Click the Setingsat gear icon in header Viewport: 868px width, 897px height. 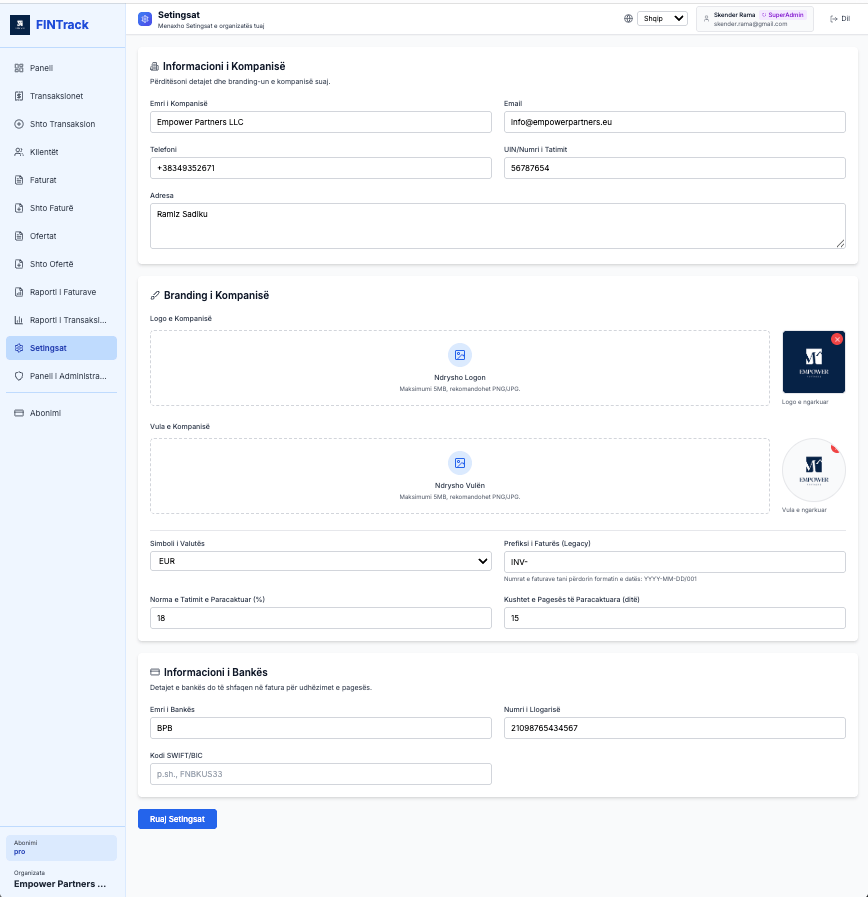point(145,18)
